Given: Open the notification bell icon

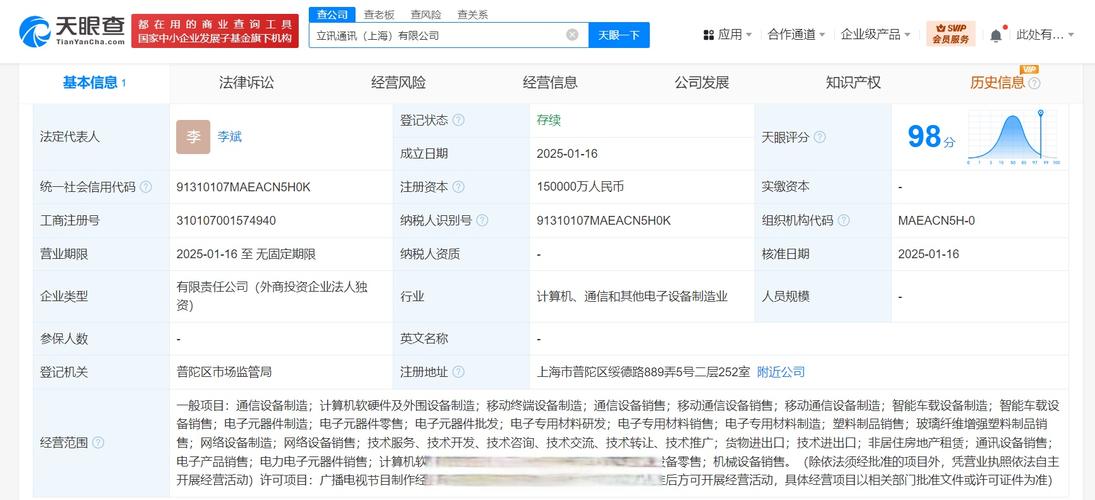Looking at the screenshot, I should pyautogui.click(x=996, y=34).
